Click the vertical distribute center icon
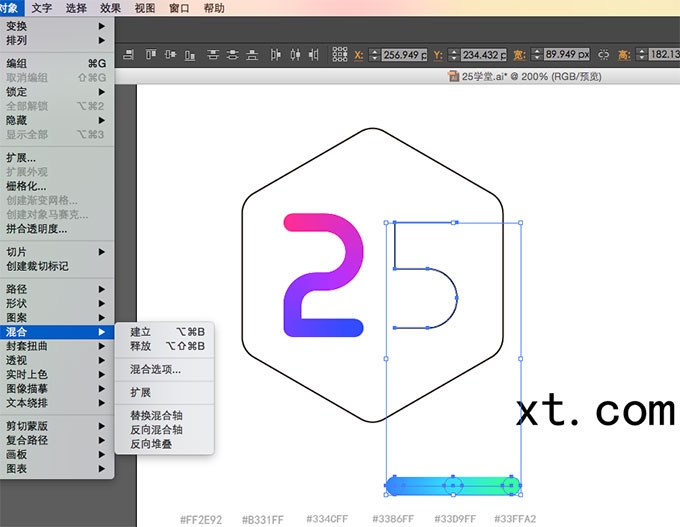This screenshot has height=527, width=680. pyautogui.click(x=232, y=55)
